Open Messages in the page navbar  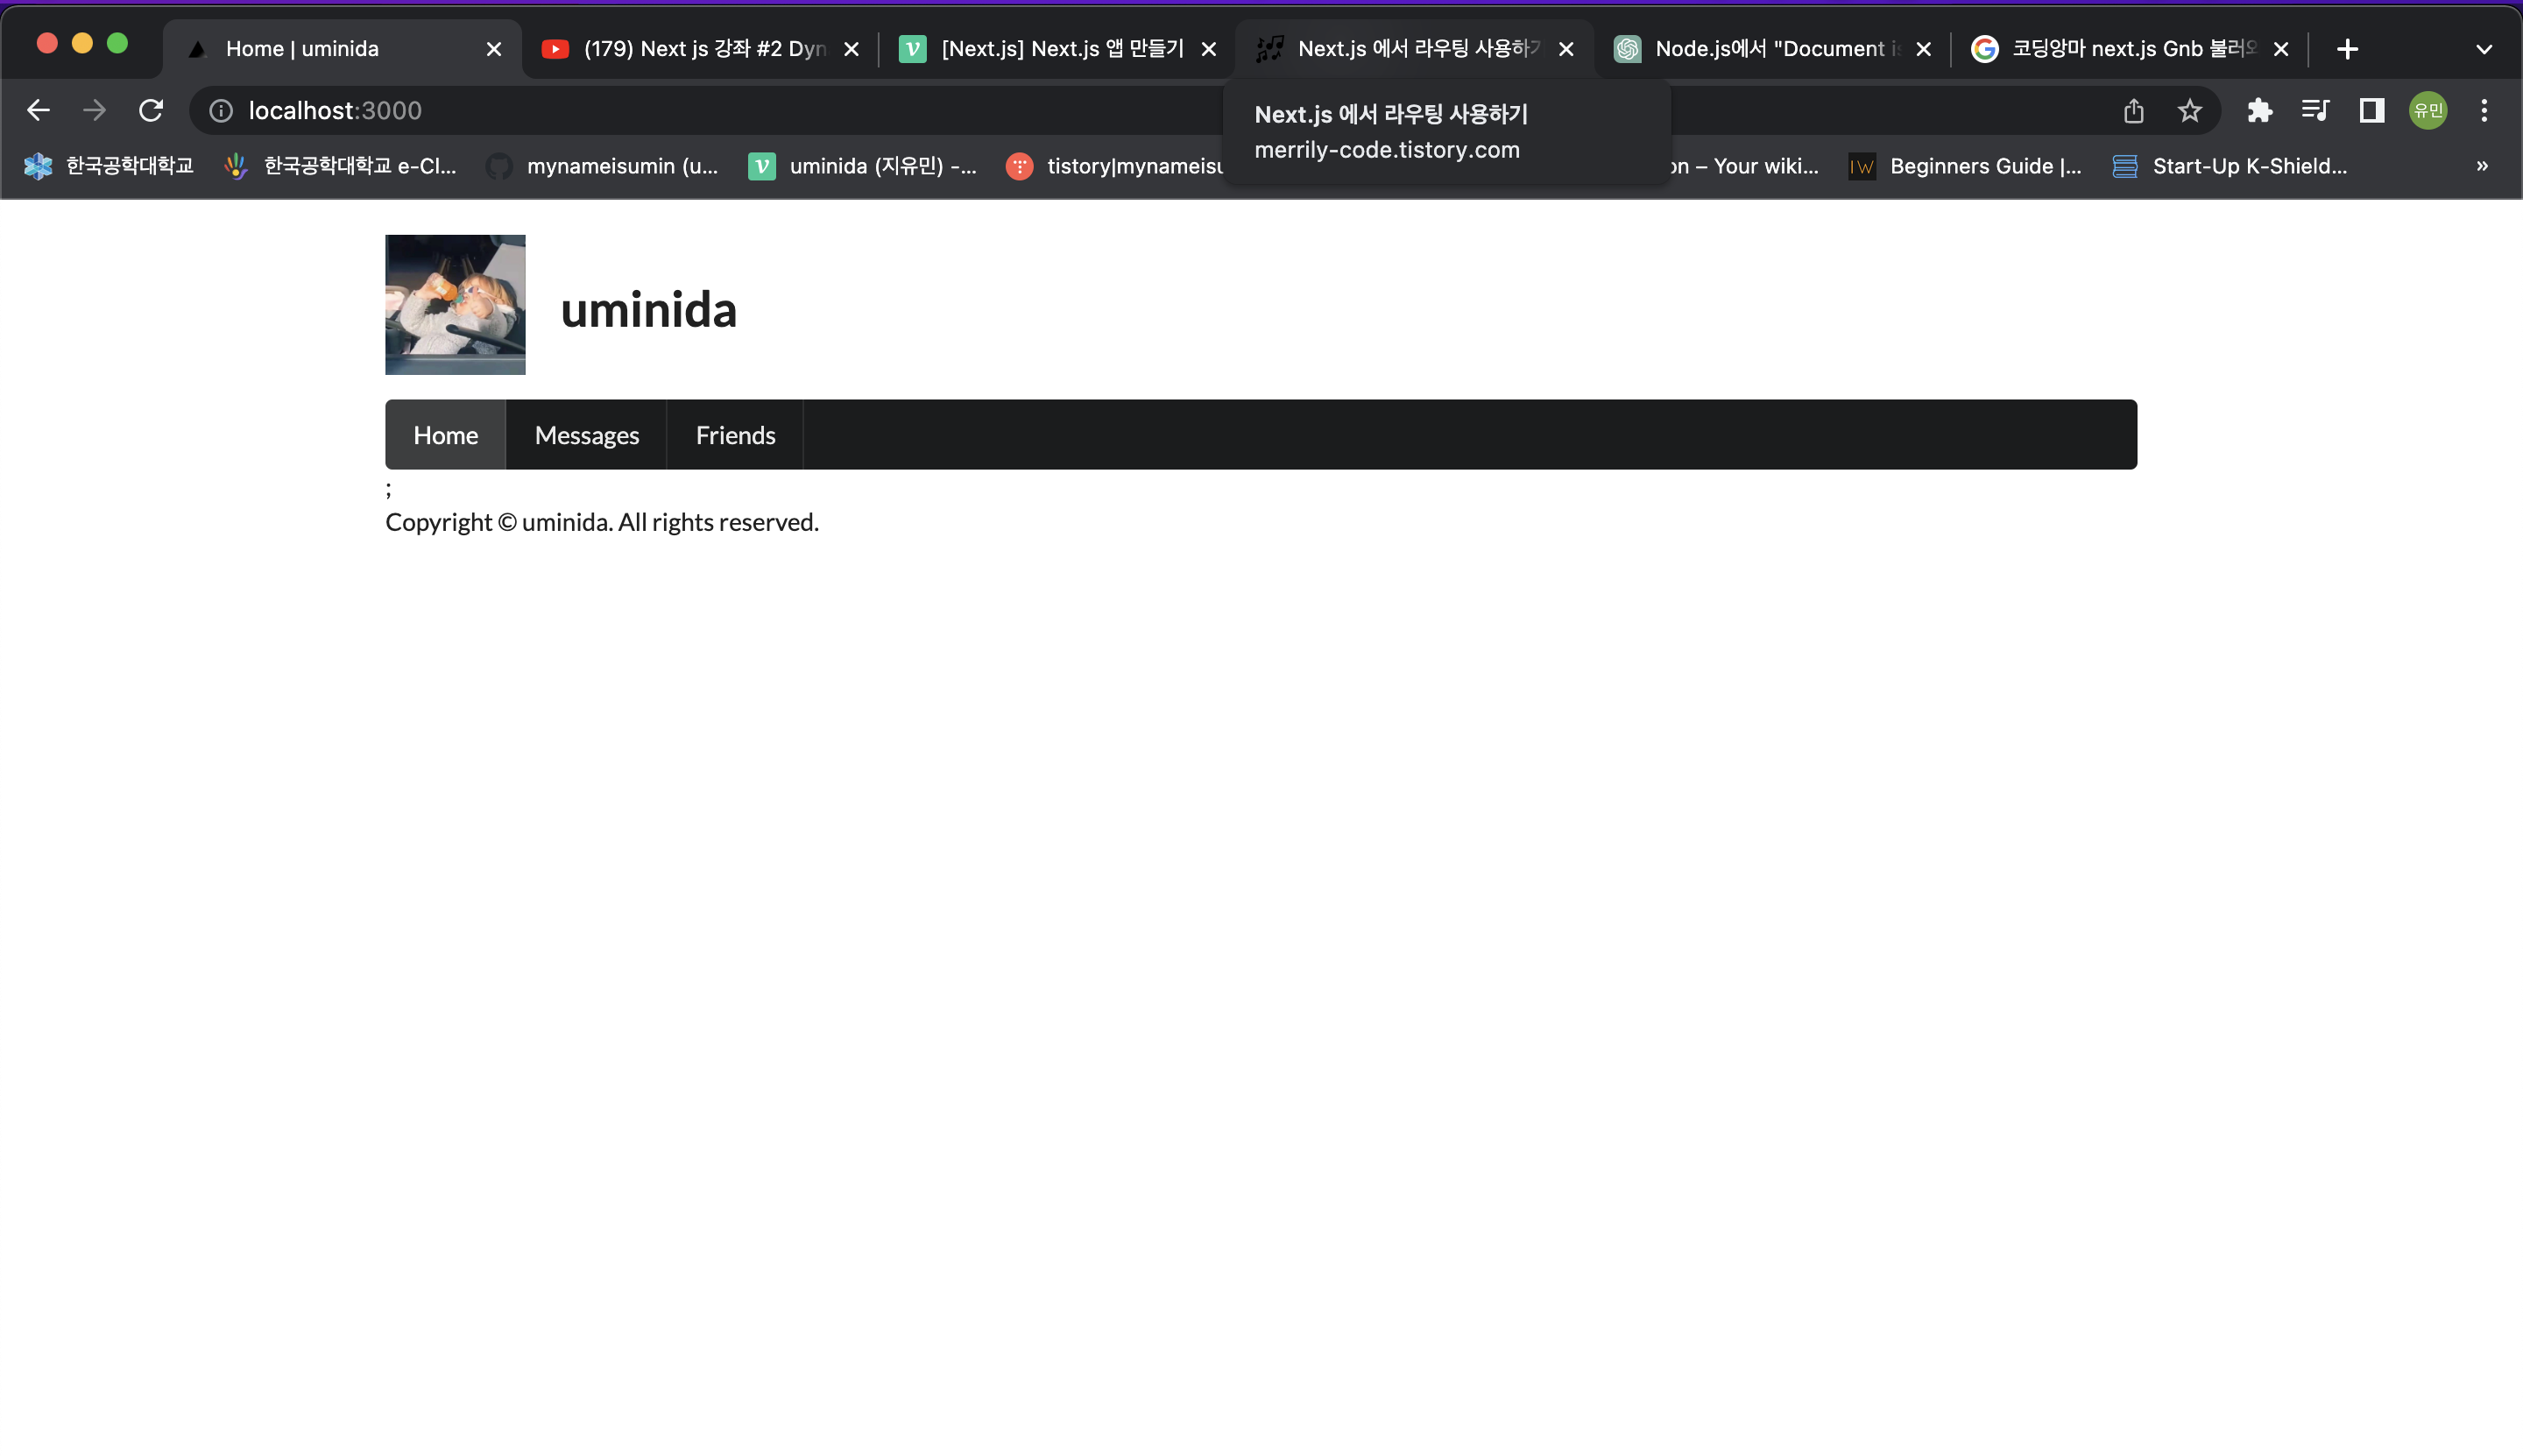tap(587, 435)
